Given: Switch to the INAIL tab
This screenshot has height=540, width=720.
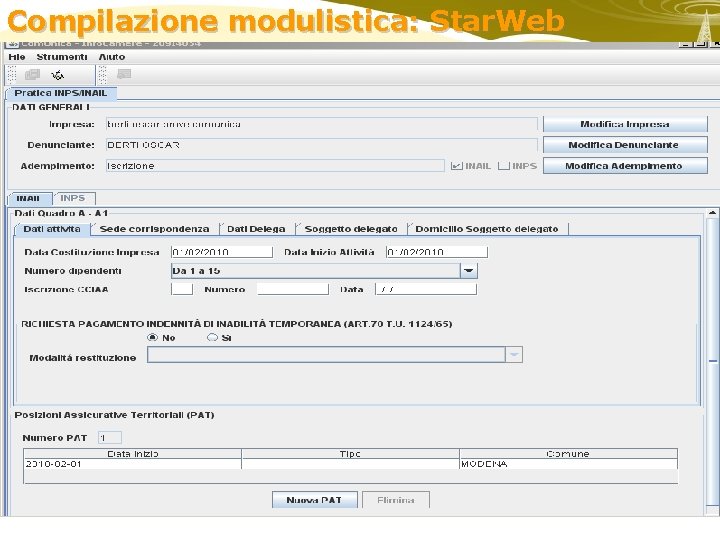Looking at the screenshot, I should [29, 198].
